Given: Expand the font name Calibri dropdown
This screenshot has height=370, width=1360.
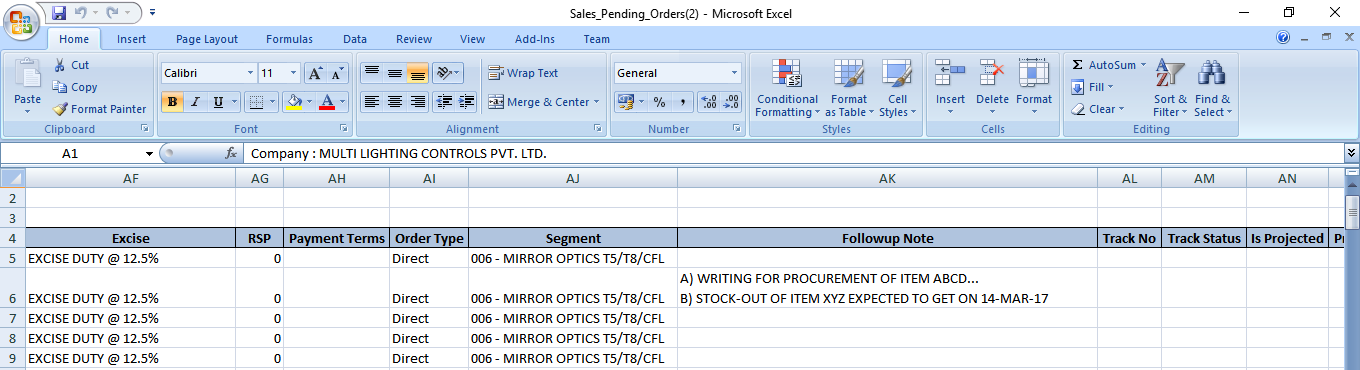Looking at the screenshot, I should point(250,73).
